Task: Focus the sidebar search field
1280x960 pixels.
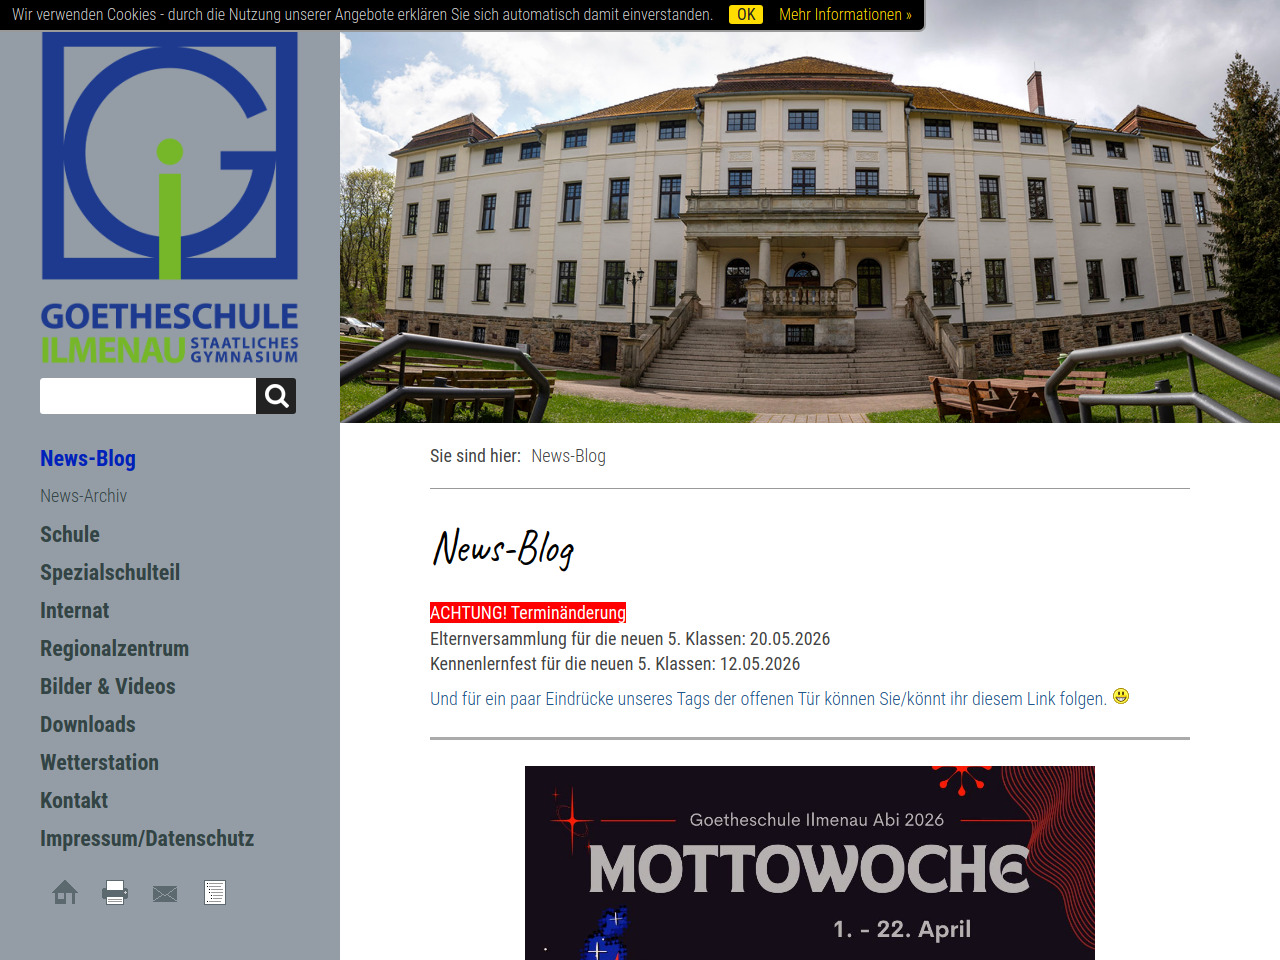Action: point(148,396)
